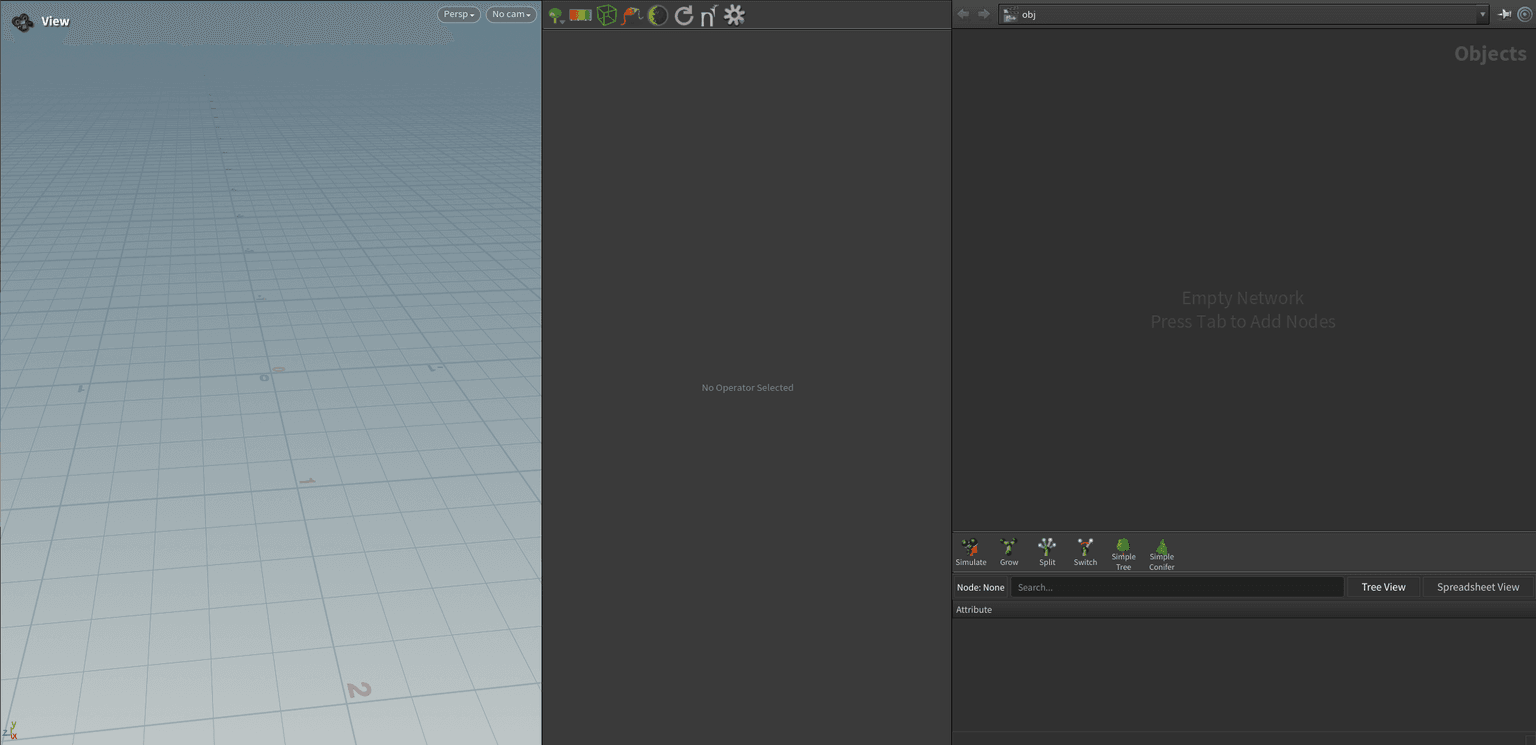
Task: Toggle the wireframe cube display mode
Action: click(607, 15)
